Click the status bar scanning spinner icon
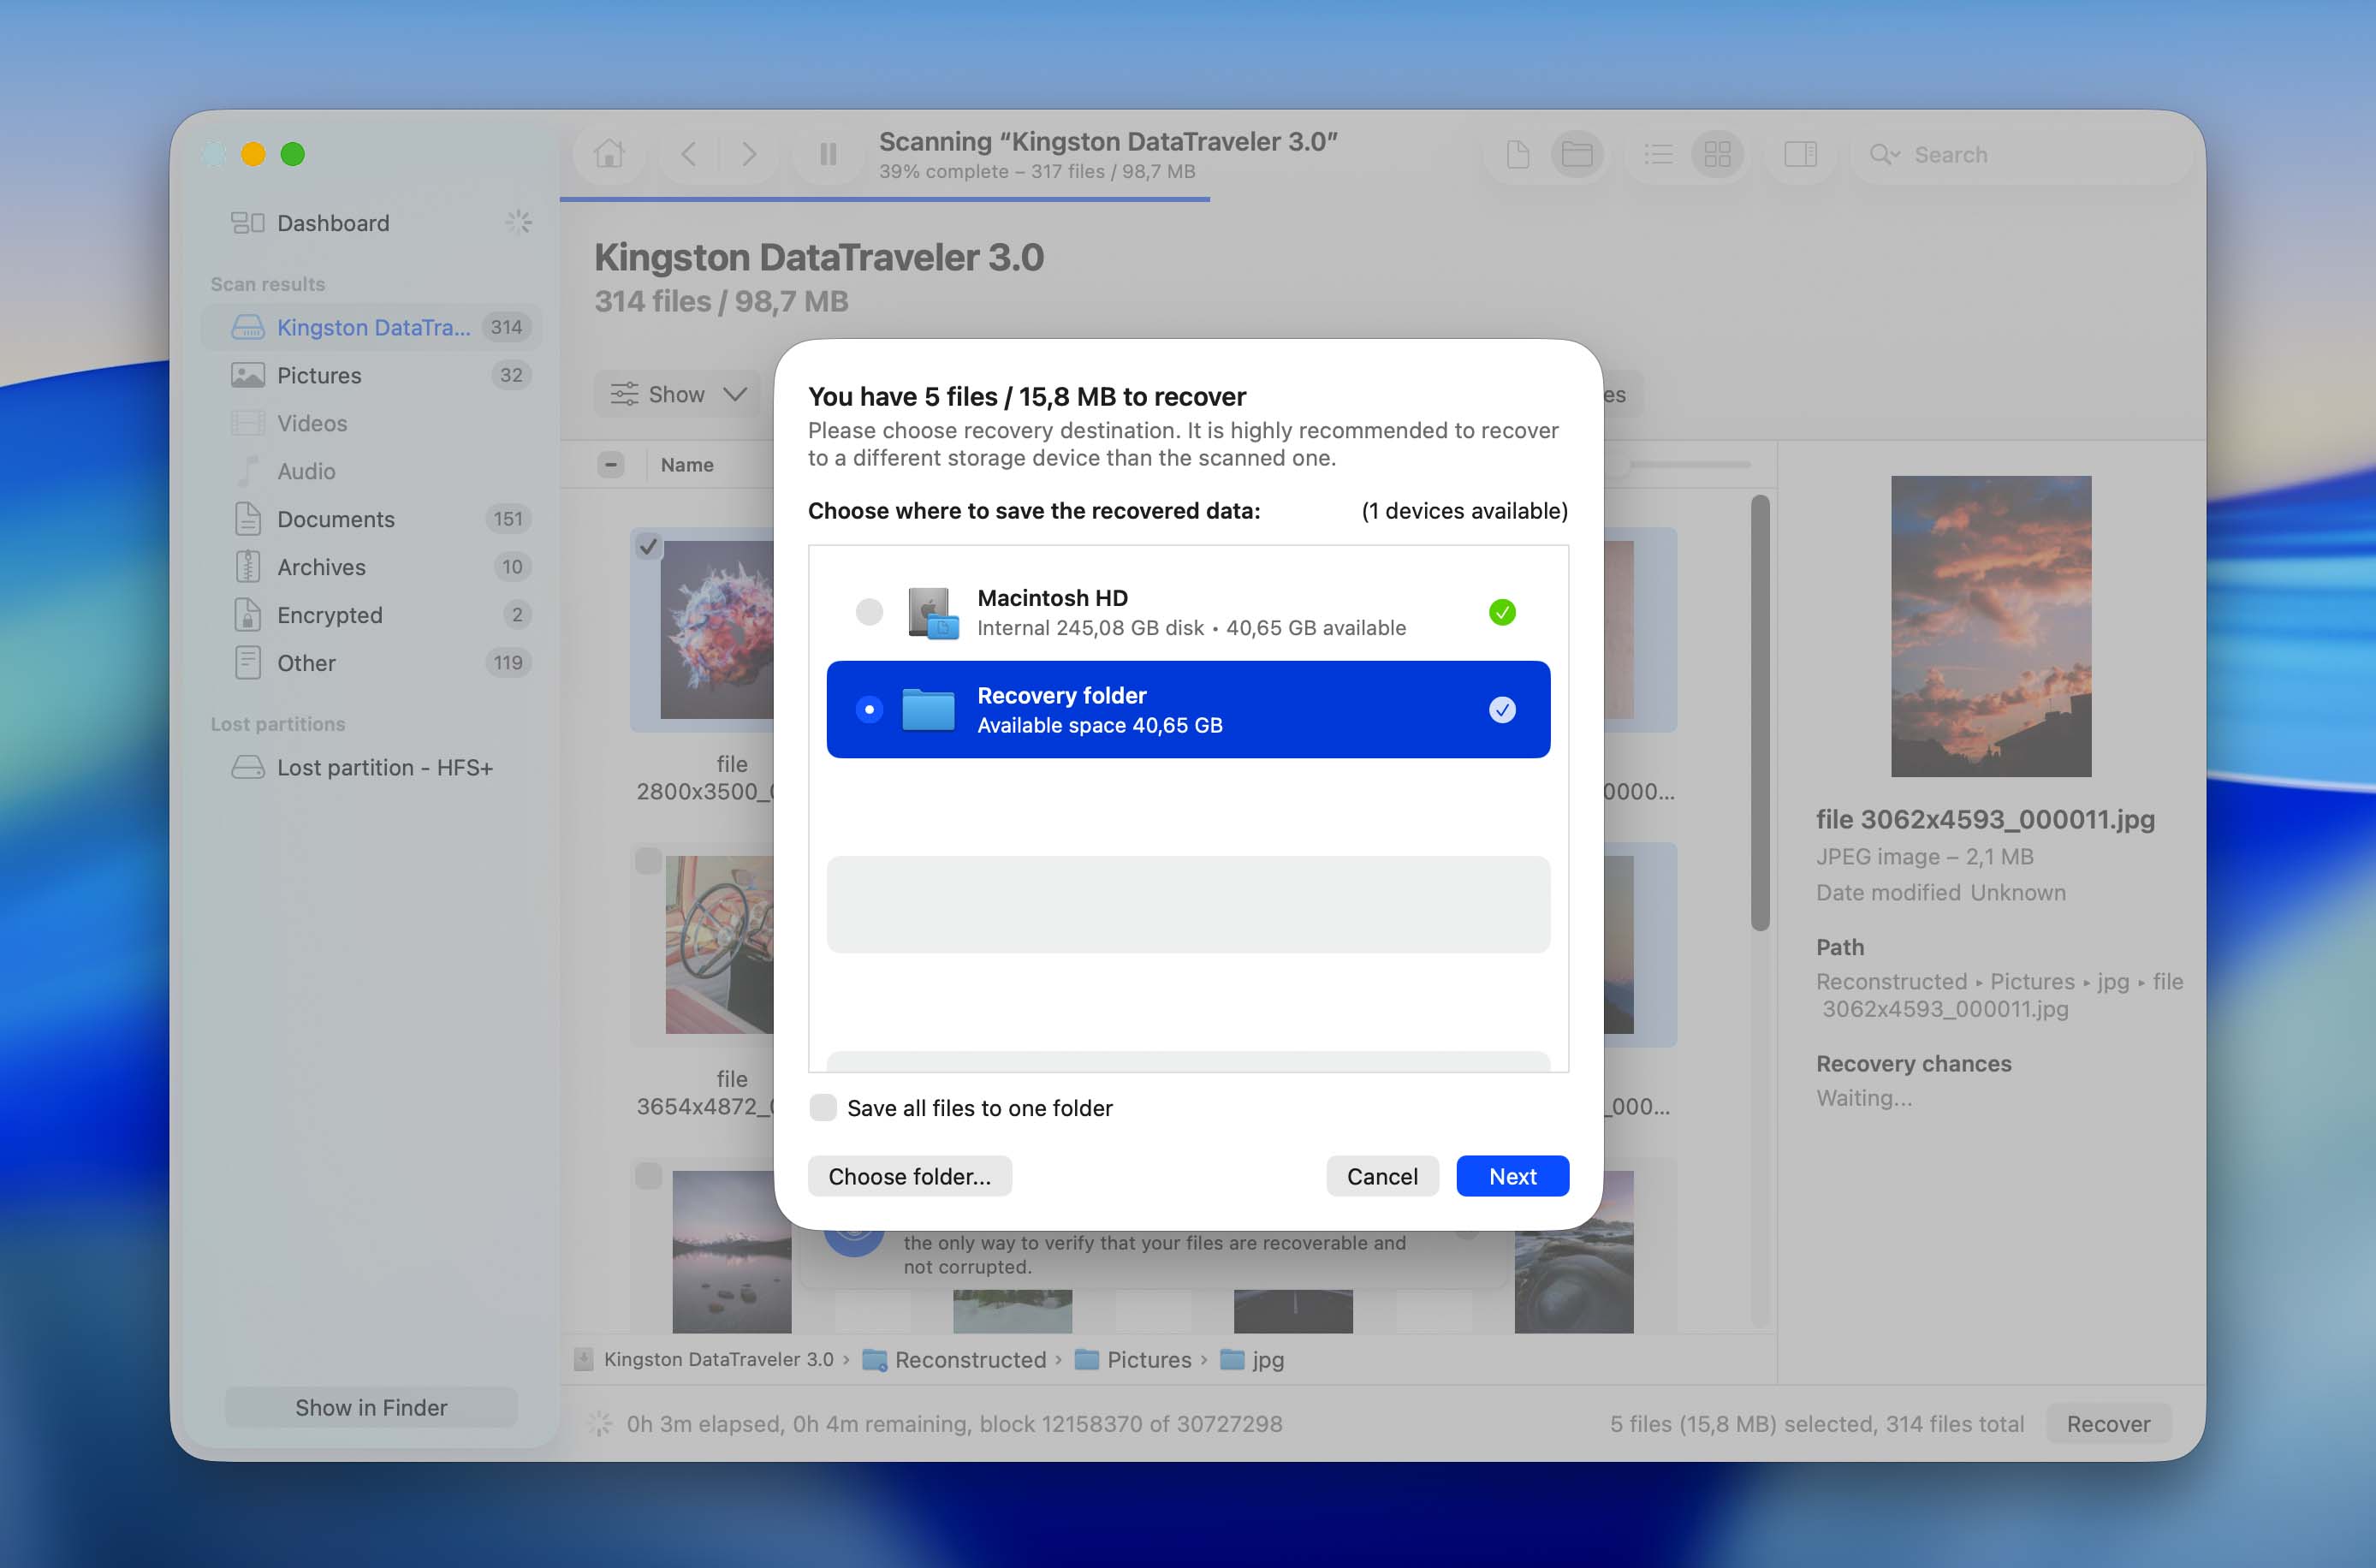2376x1568 pixels. point(600,1424)
